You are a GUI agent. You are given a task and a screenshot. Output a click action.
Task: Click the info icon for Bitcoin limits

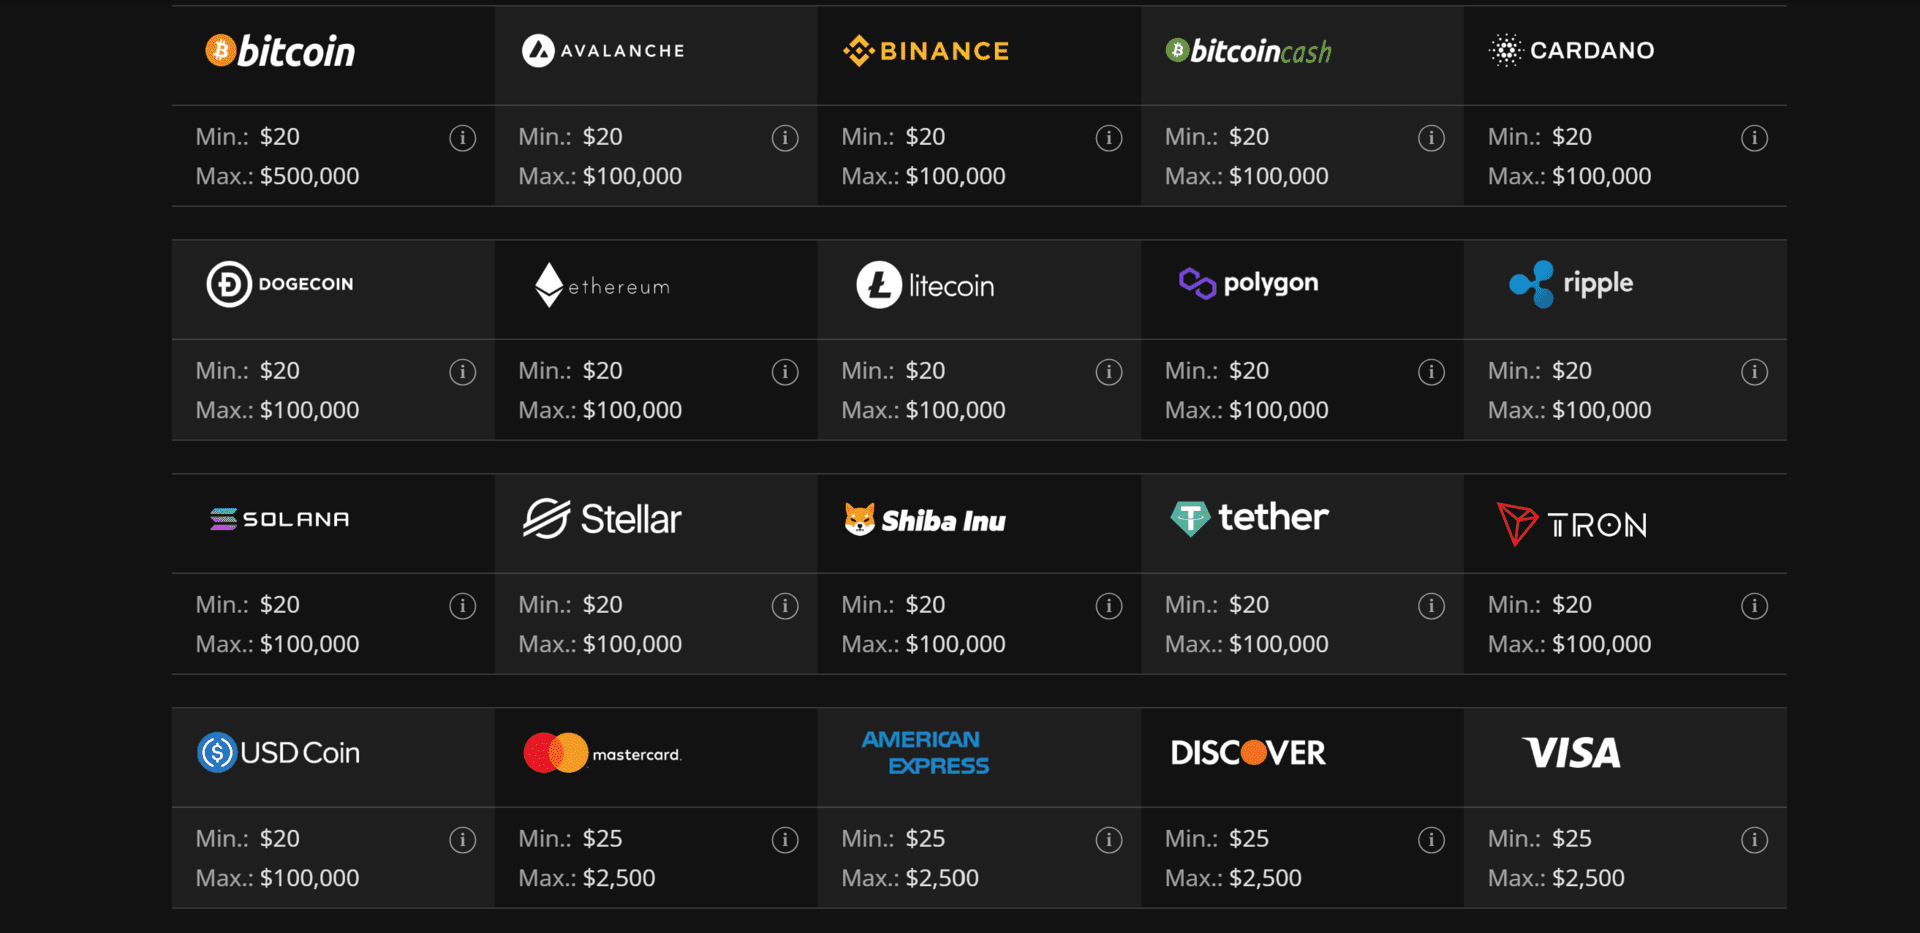click(x=462, y=138)
